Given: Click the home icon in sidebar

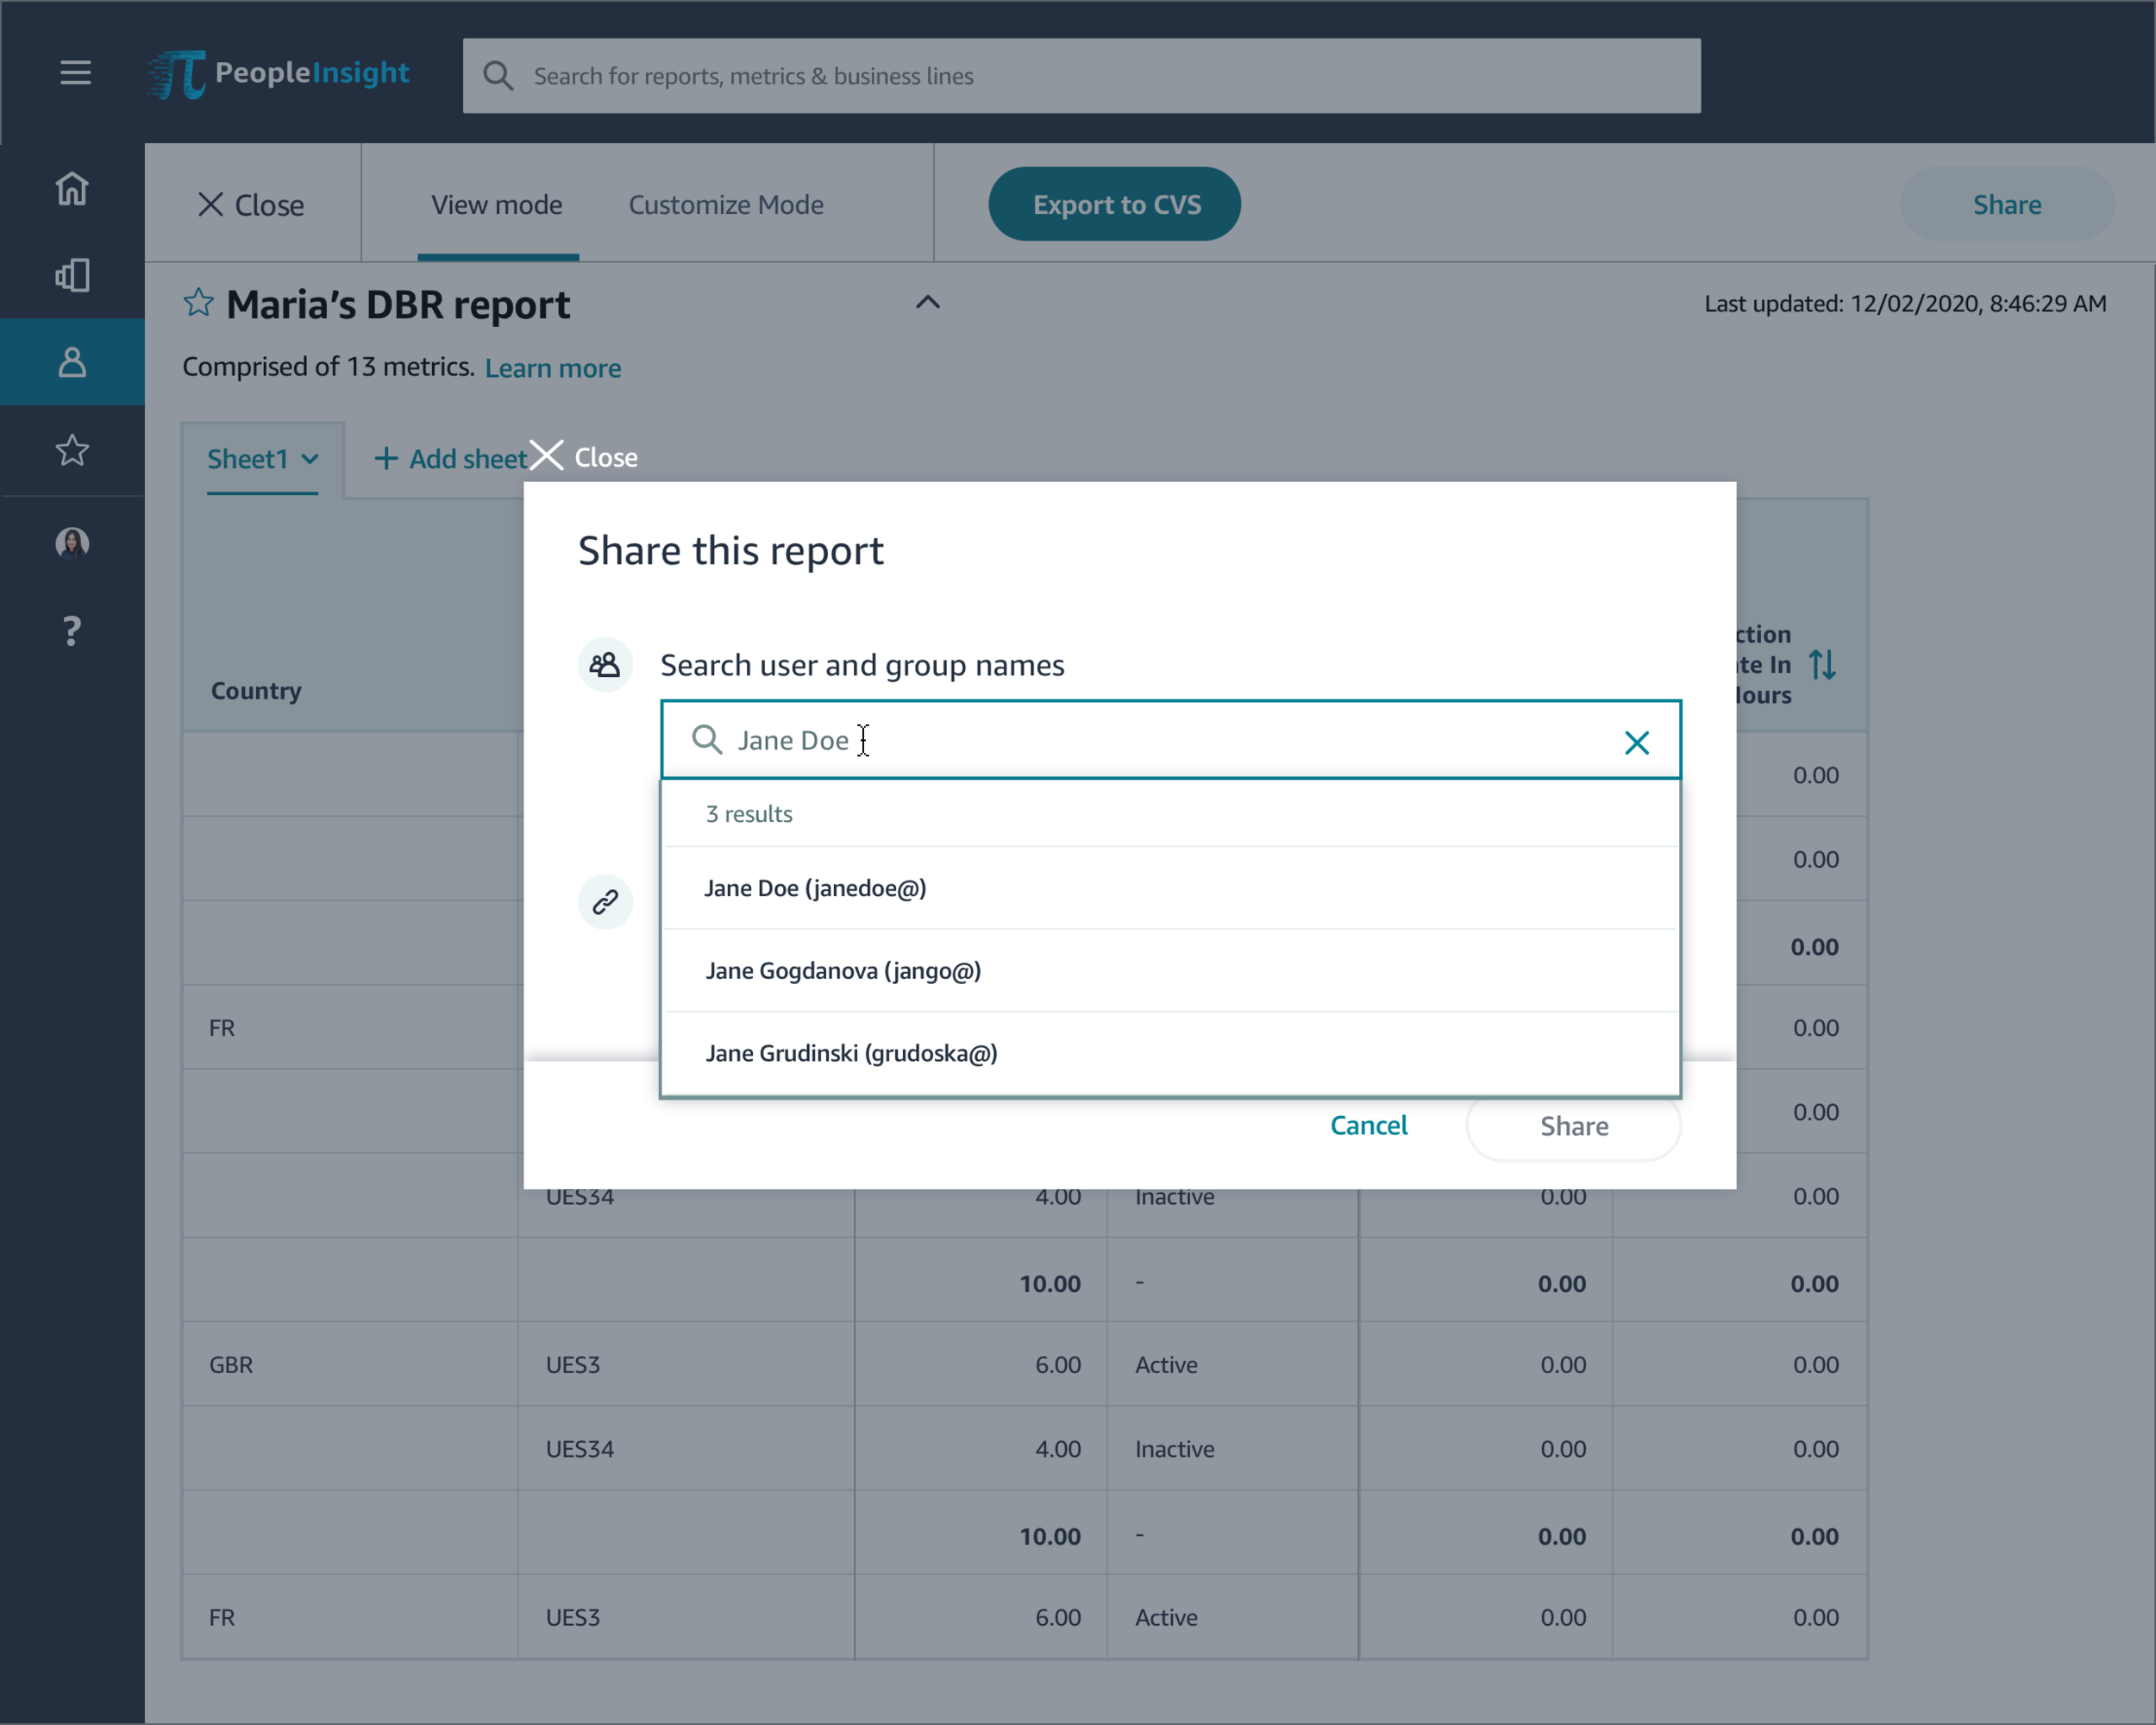Looking at the screenshot, I should pos(72,188).
